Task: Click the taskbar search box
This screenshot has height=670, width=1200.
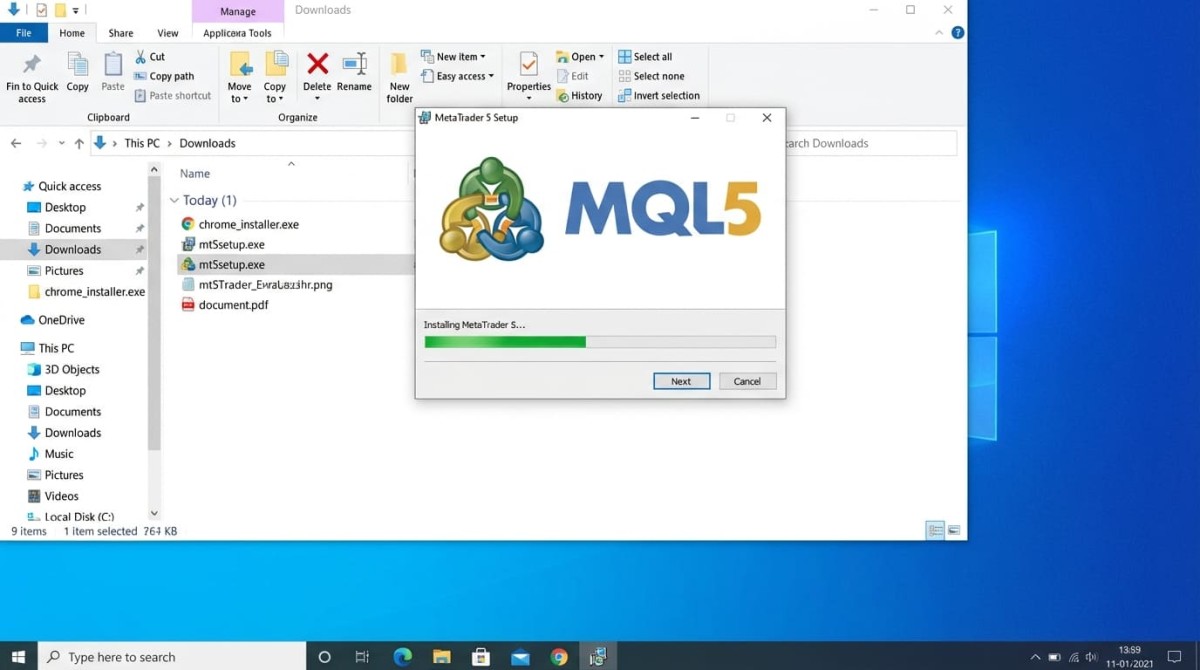Action: click(x=174, y=657)
